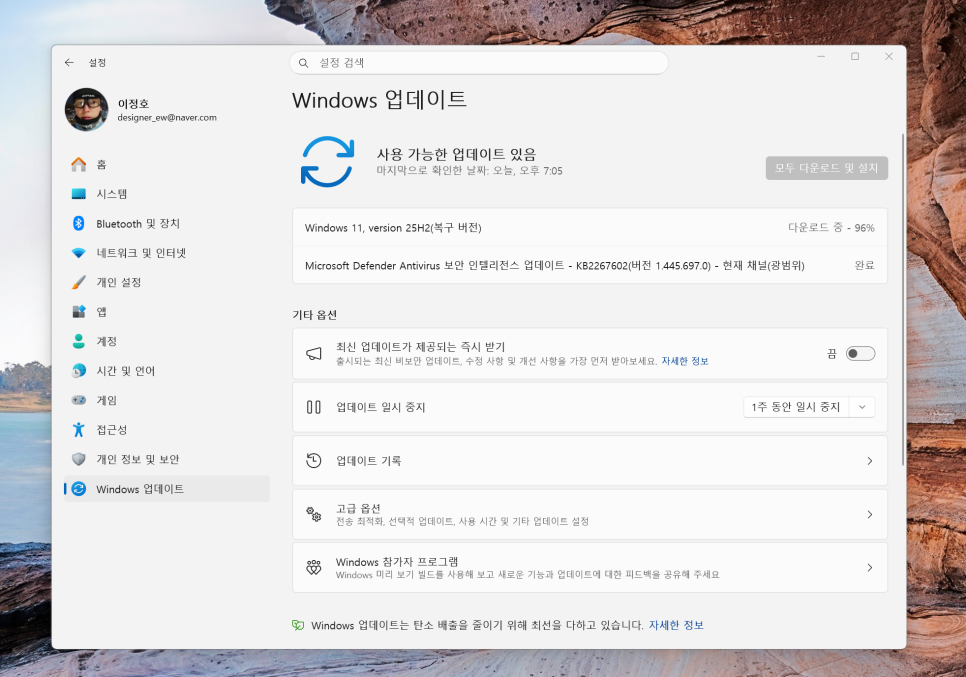Go to the 계정 label
This screenshot has width=966, height=677.
107,341
